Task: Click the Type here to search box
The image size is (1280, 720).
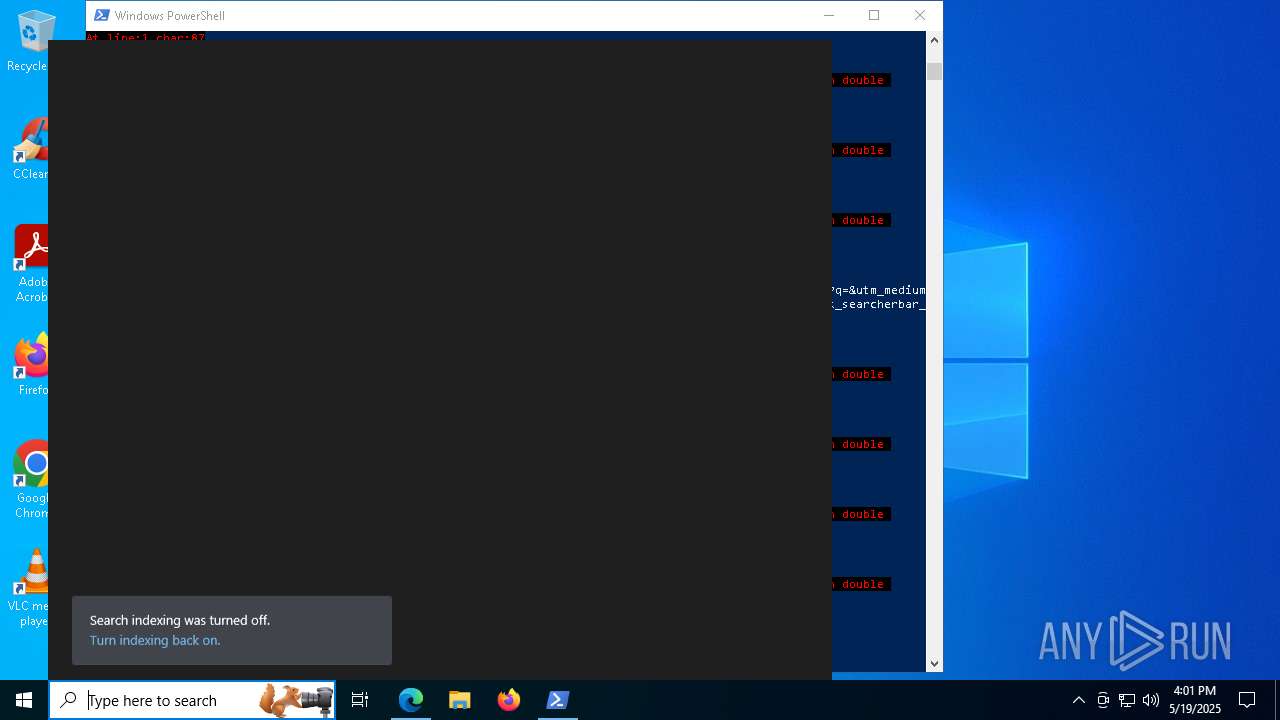Action: click(x=192, y=700)
